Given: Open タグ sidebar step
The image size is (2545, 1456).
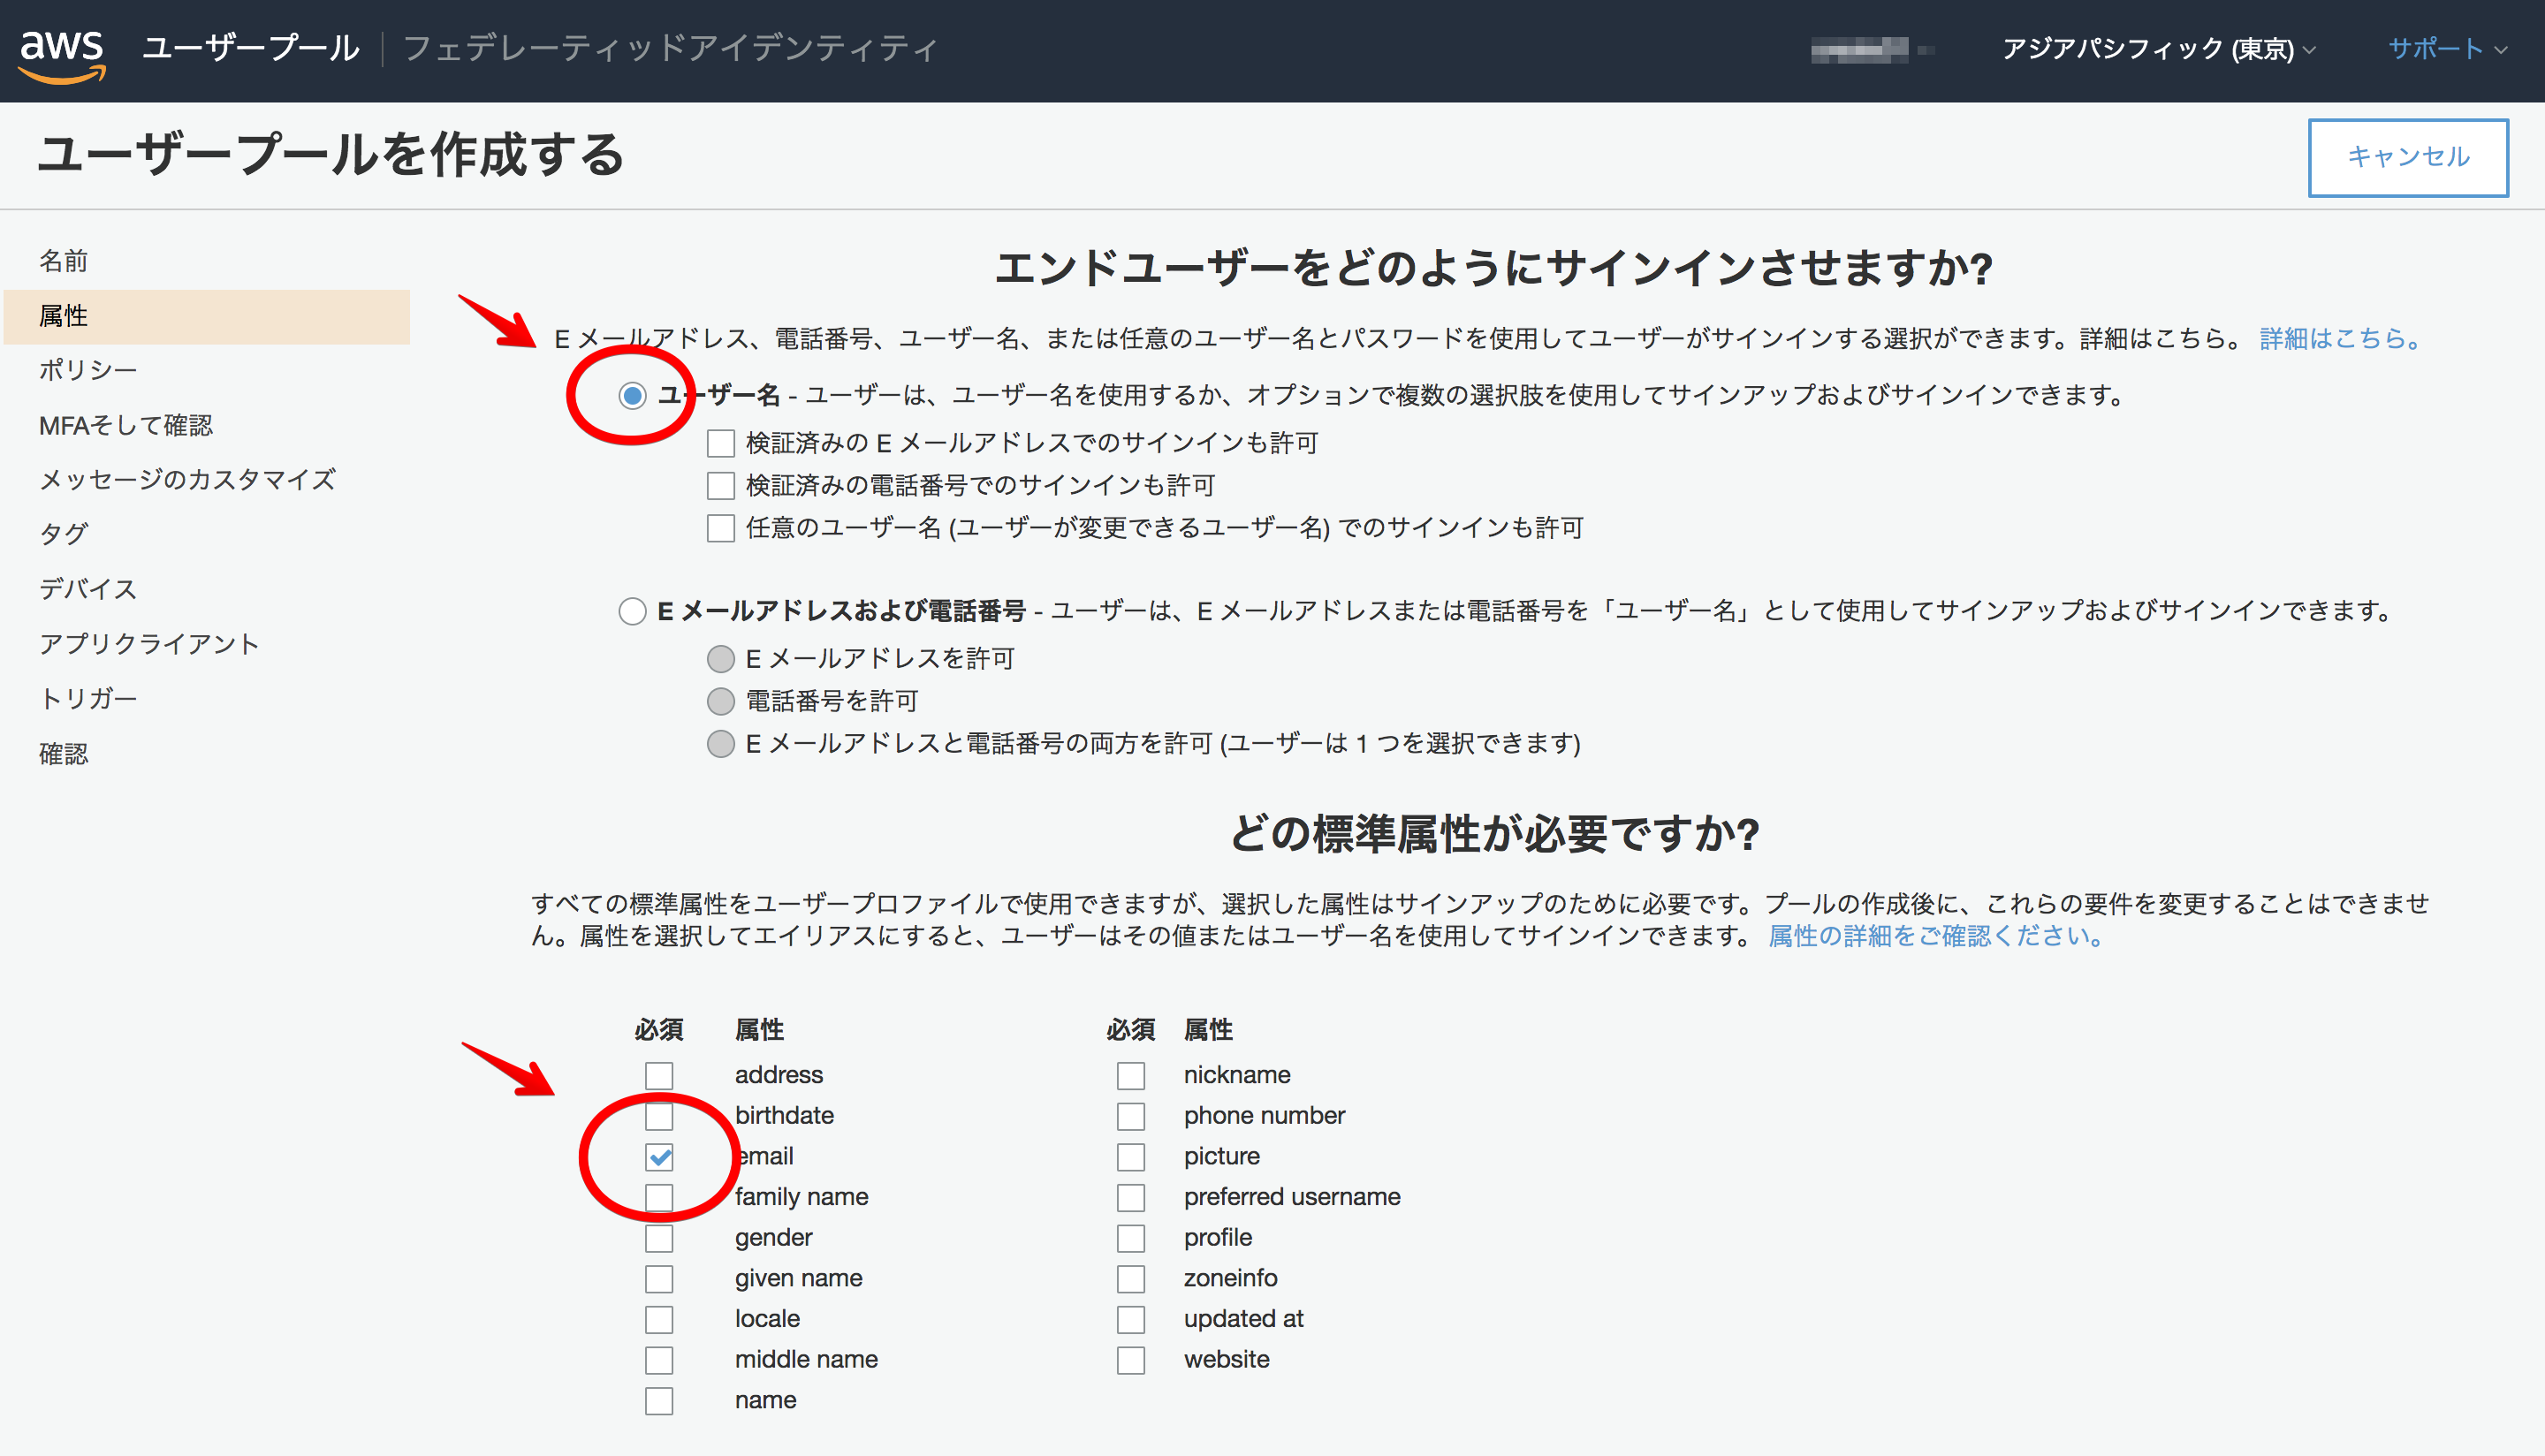Looking at the screenshot, I should pyautogui.click(x=64, y=534).
